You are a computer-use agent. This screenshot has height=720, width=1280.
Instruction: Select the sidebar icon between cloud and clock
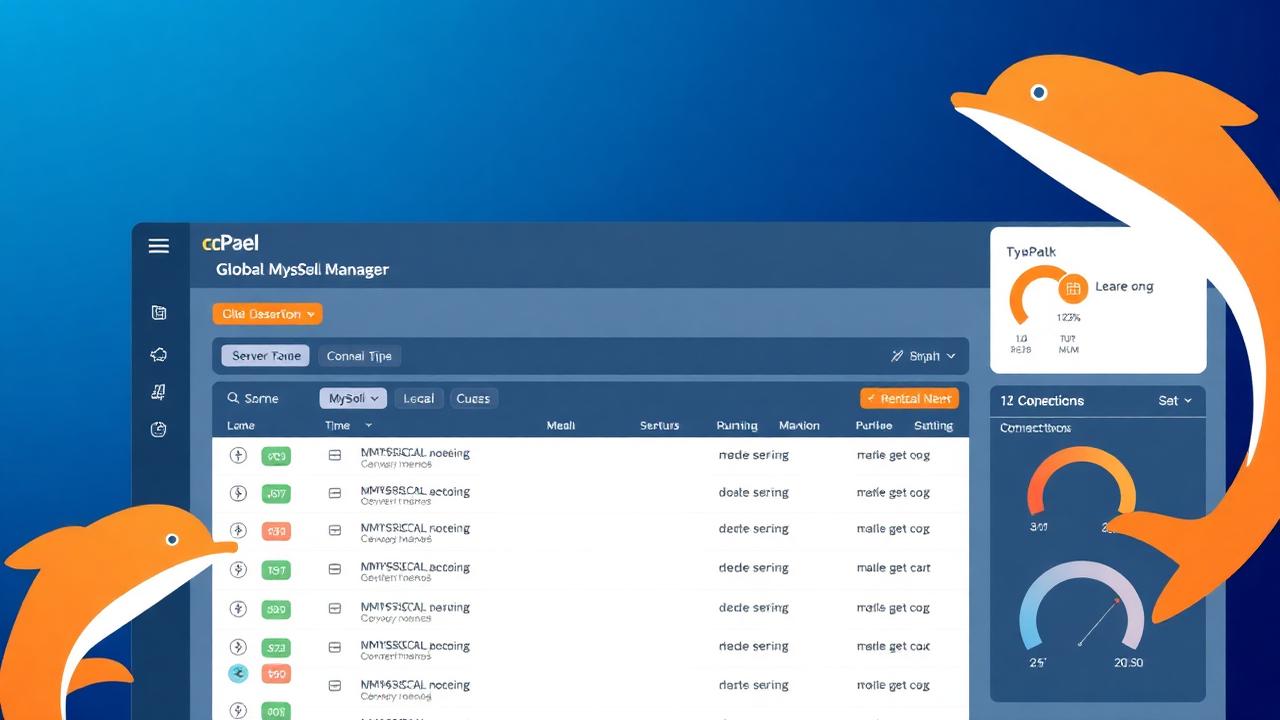coord(158,392)
